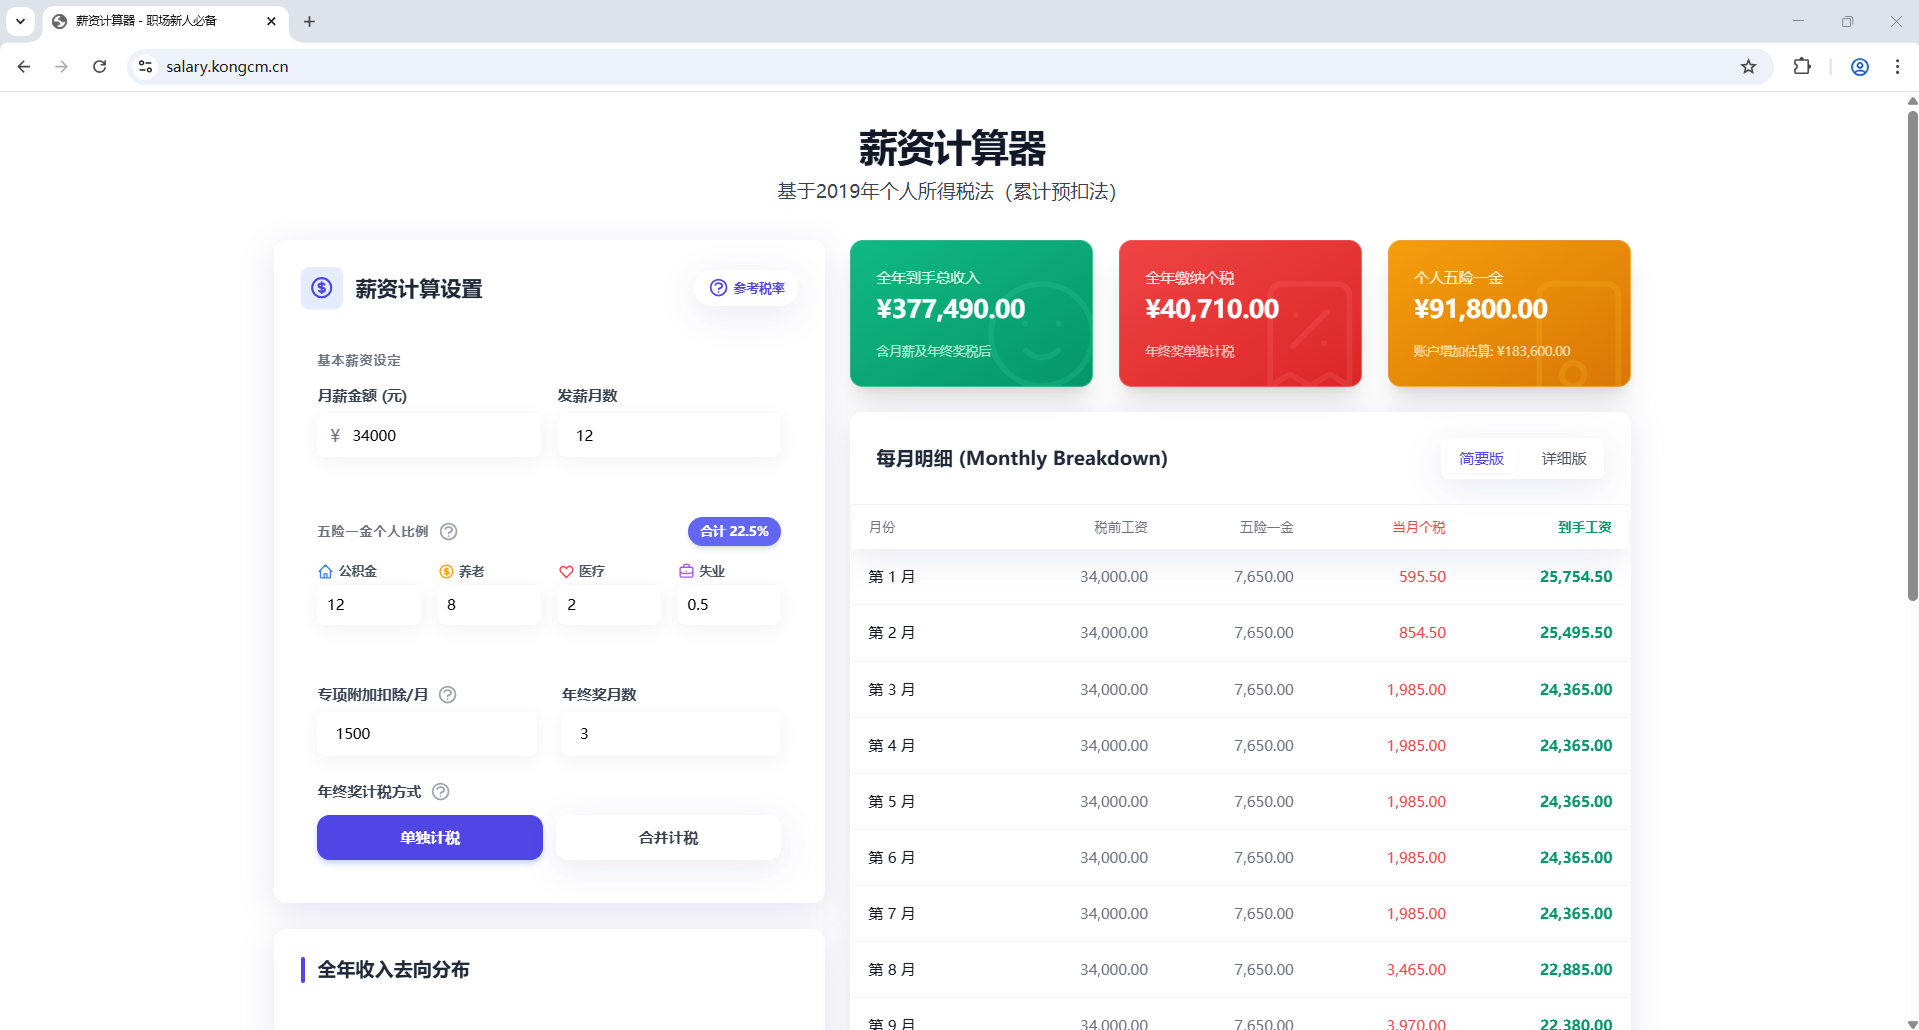
Task: Open the browser profile icon
Action: click(1860, 67)
